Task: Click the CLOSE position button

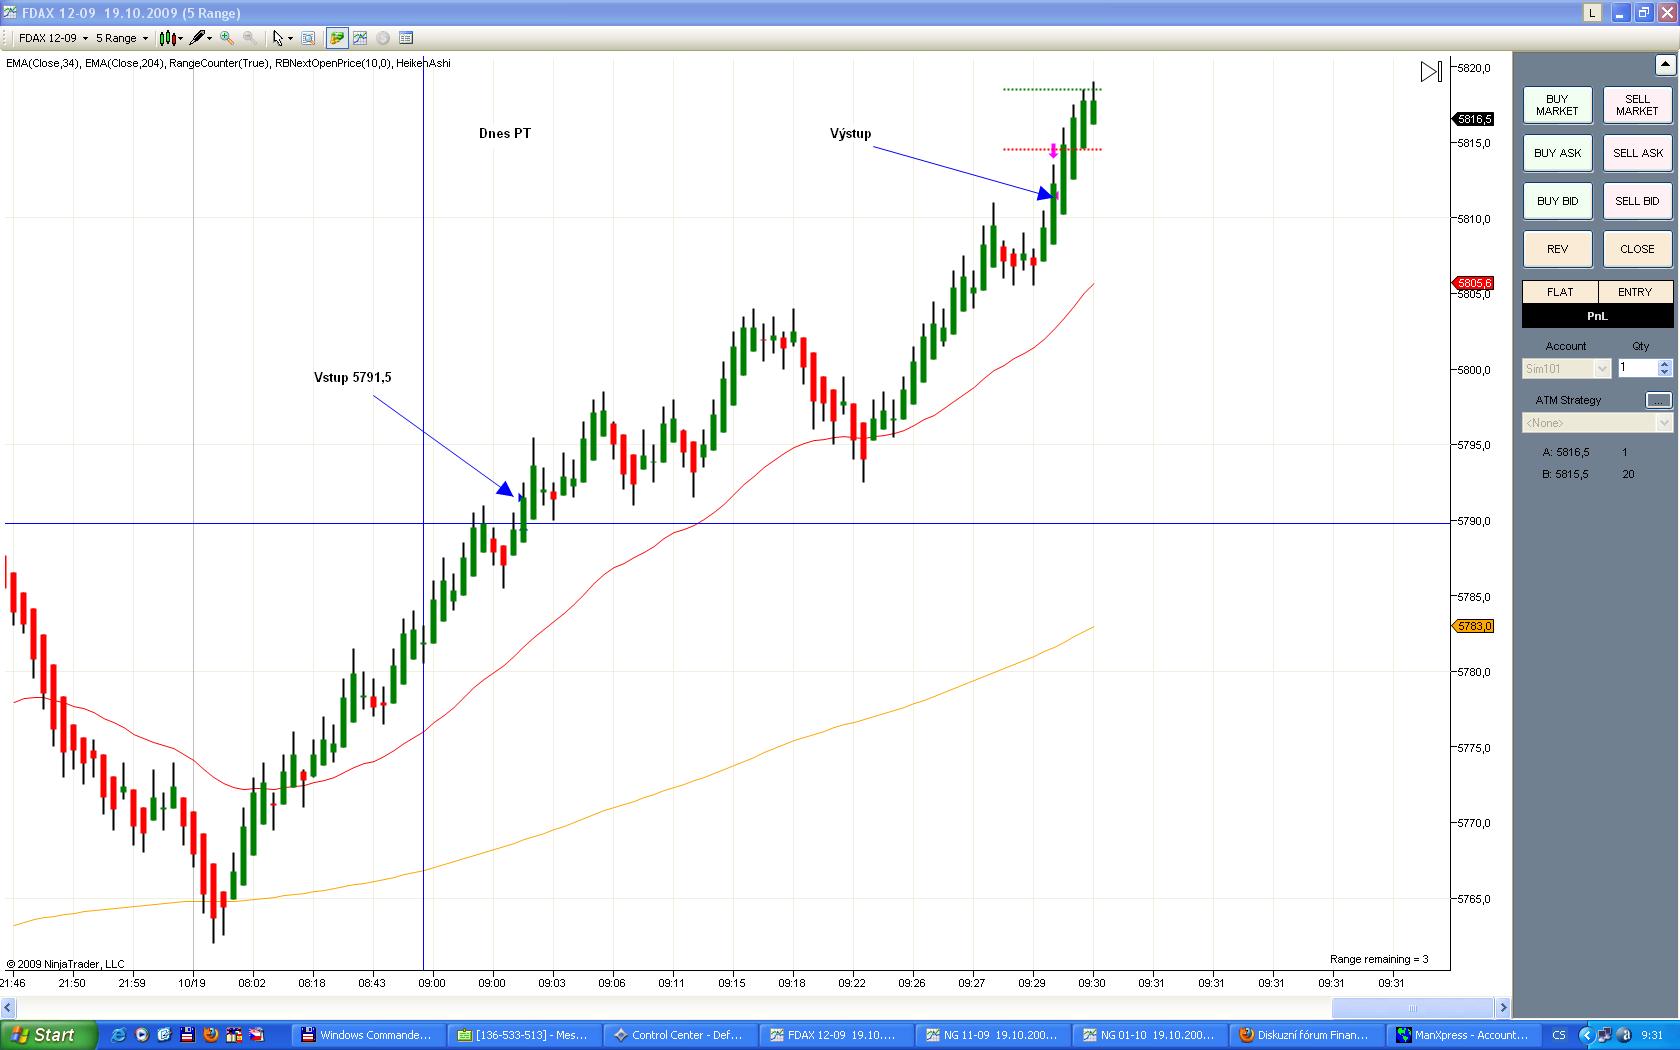Action: click(x=1637, y=249)
